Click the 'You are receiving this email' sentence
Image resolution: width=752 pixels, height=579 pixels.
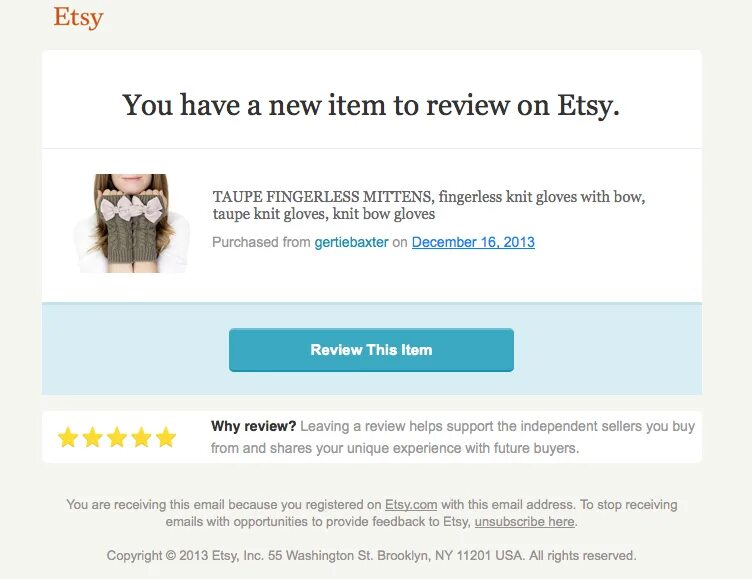[x=223, y=505]
